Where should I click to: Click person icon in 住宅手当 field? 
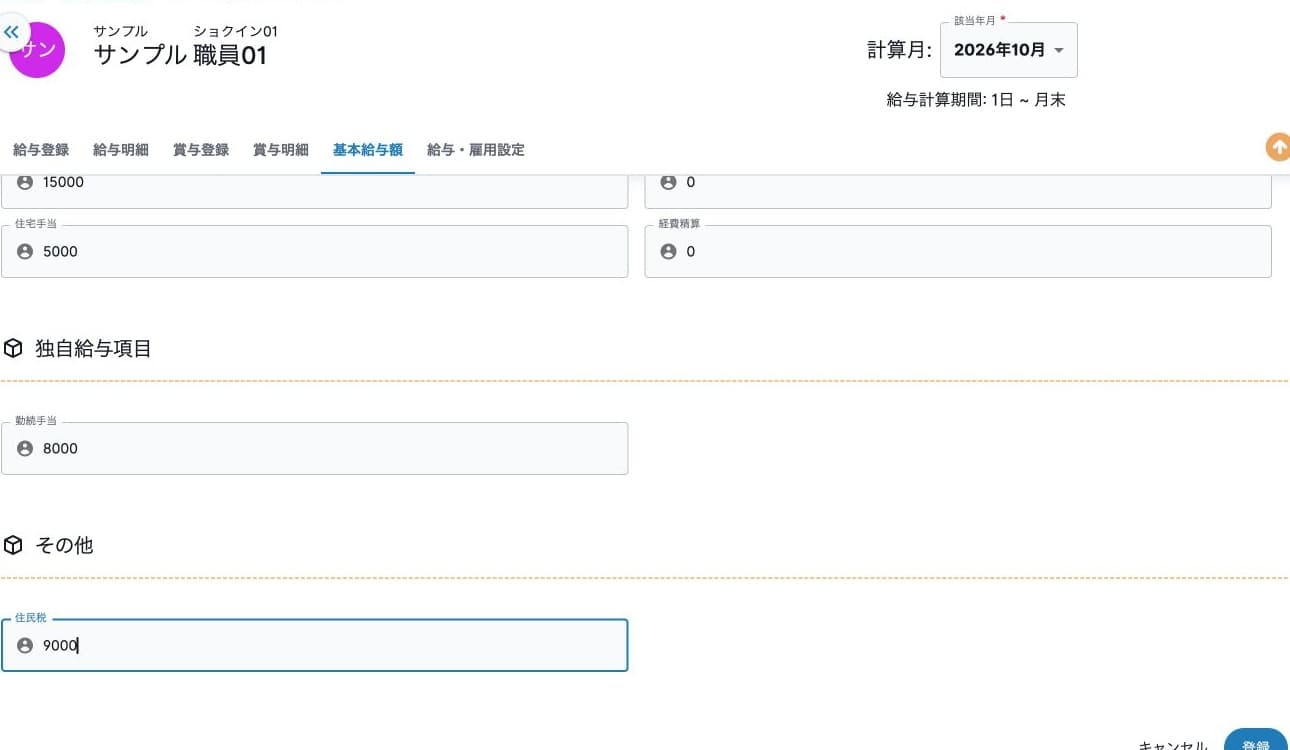tap(26, 252)
